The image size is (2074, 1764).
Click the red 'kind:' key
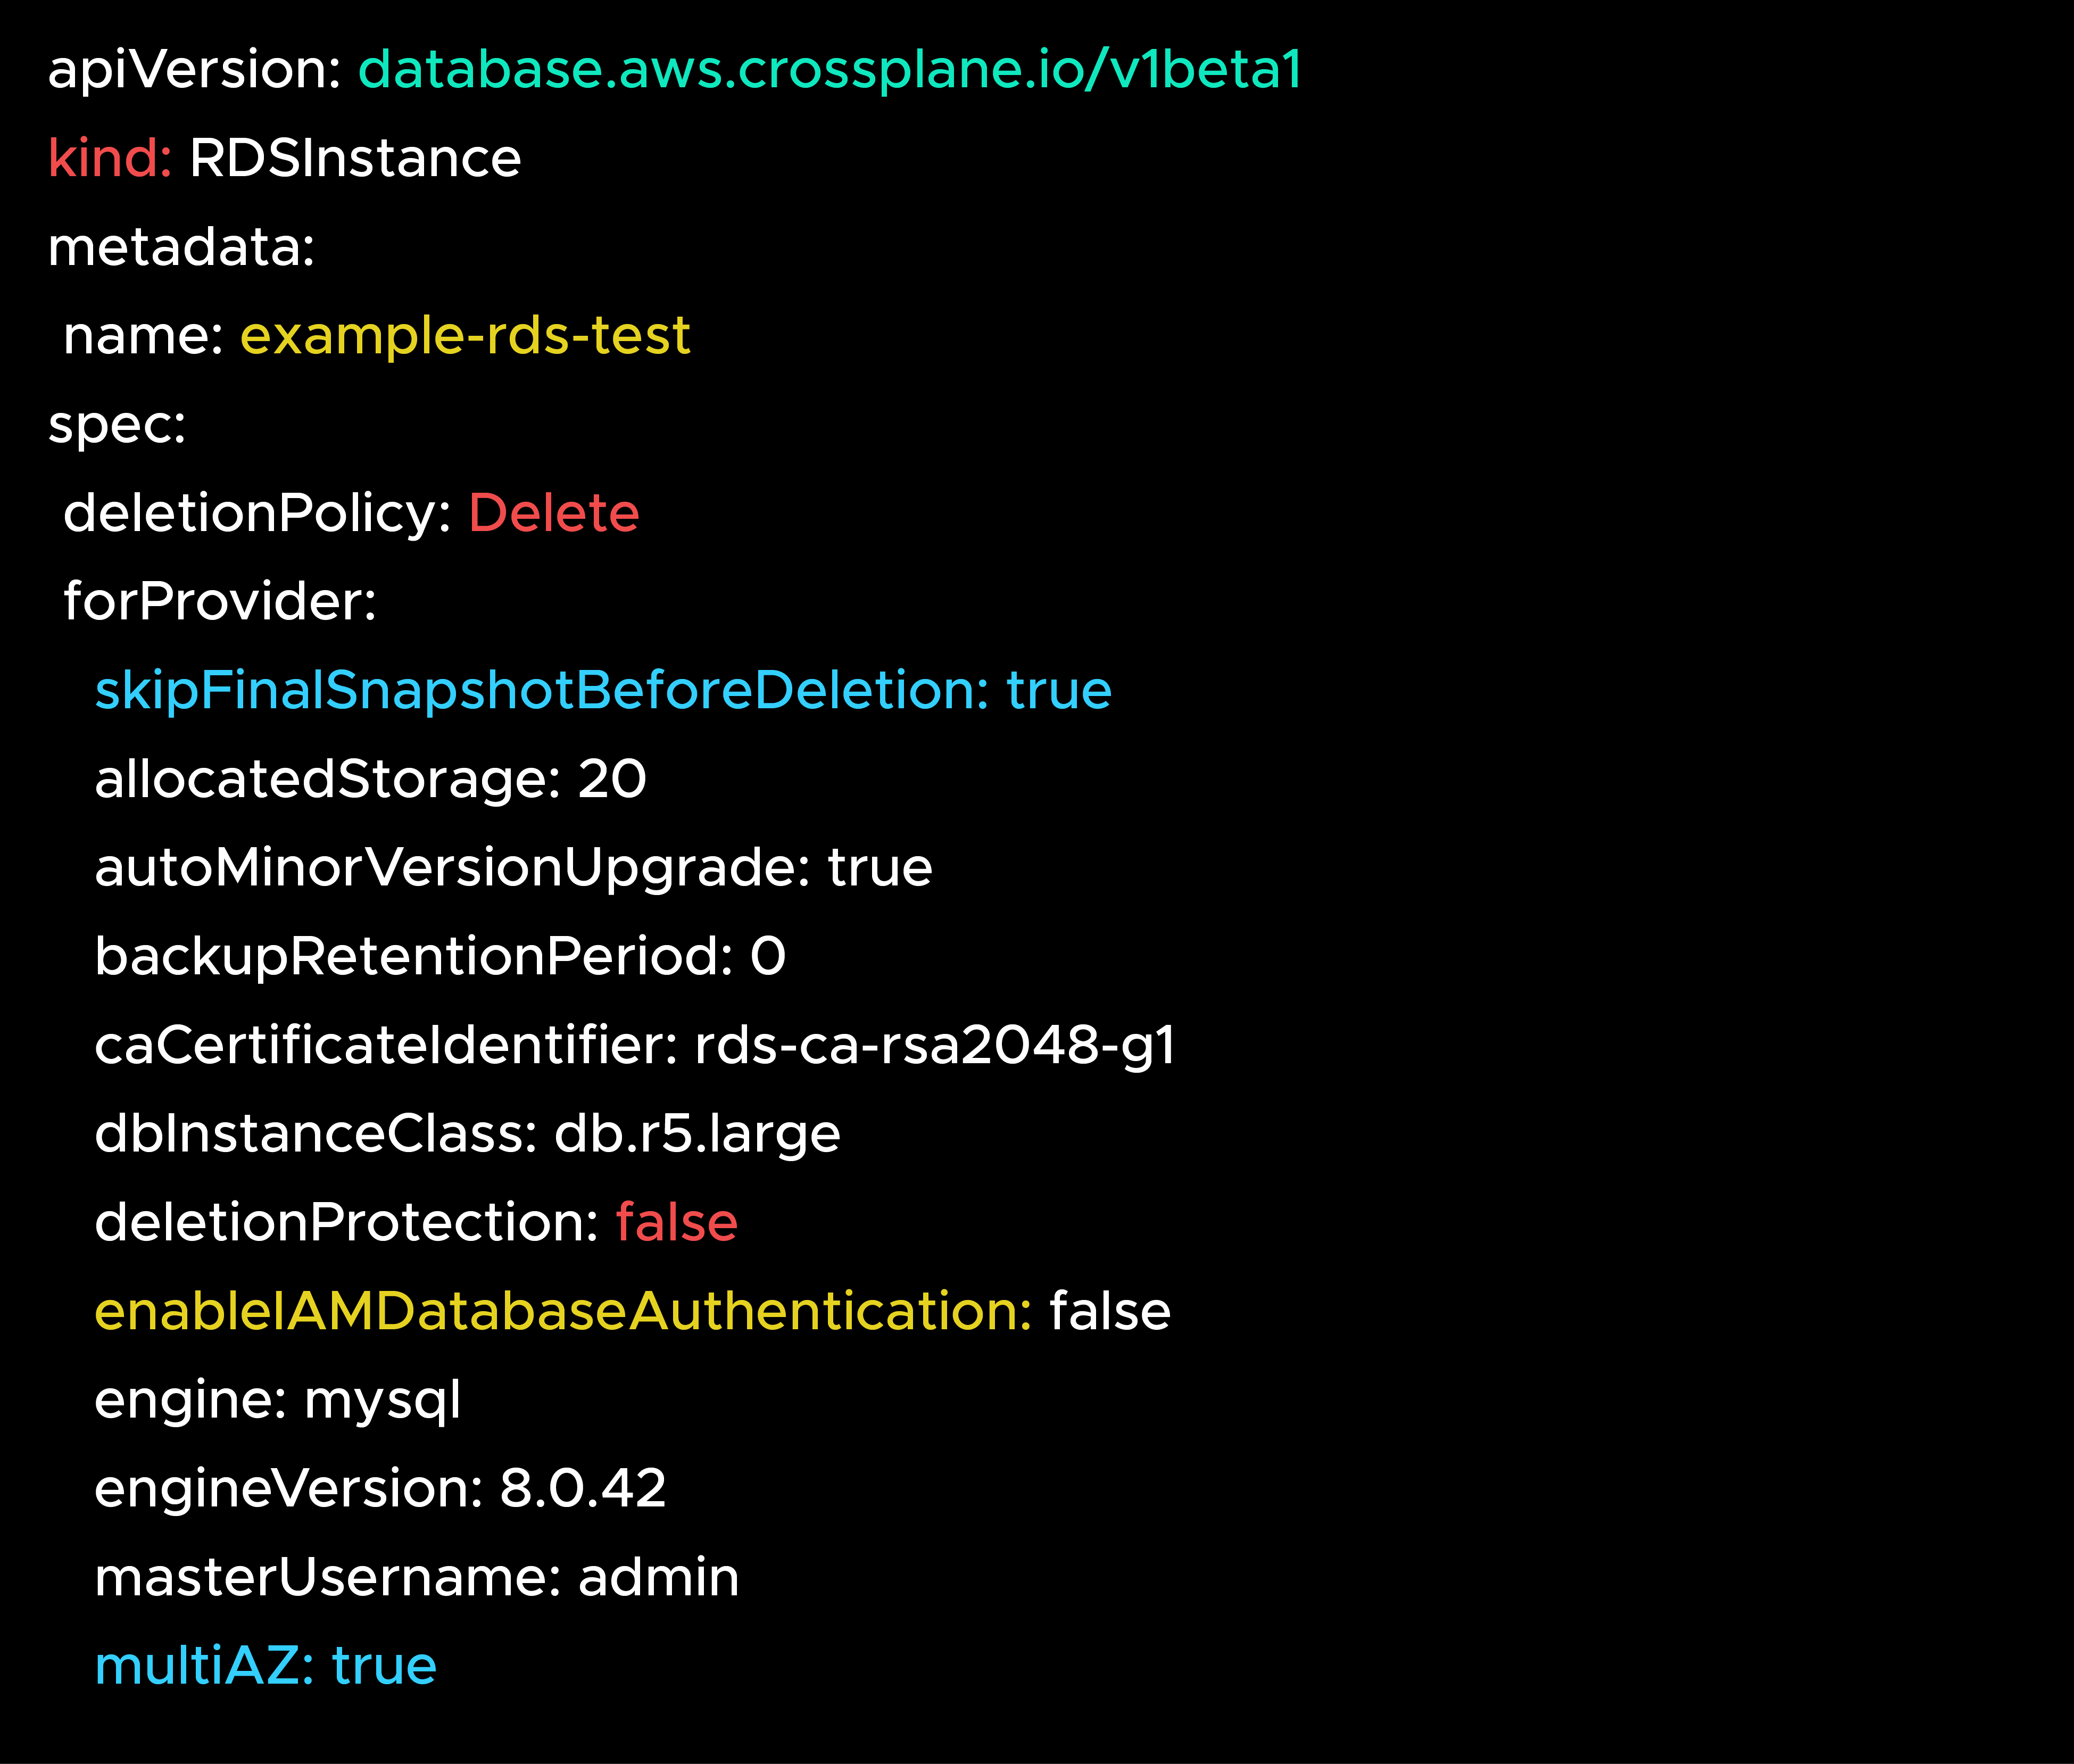[110, 158]
